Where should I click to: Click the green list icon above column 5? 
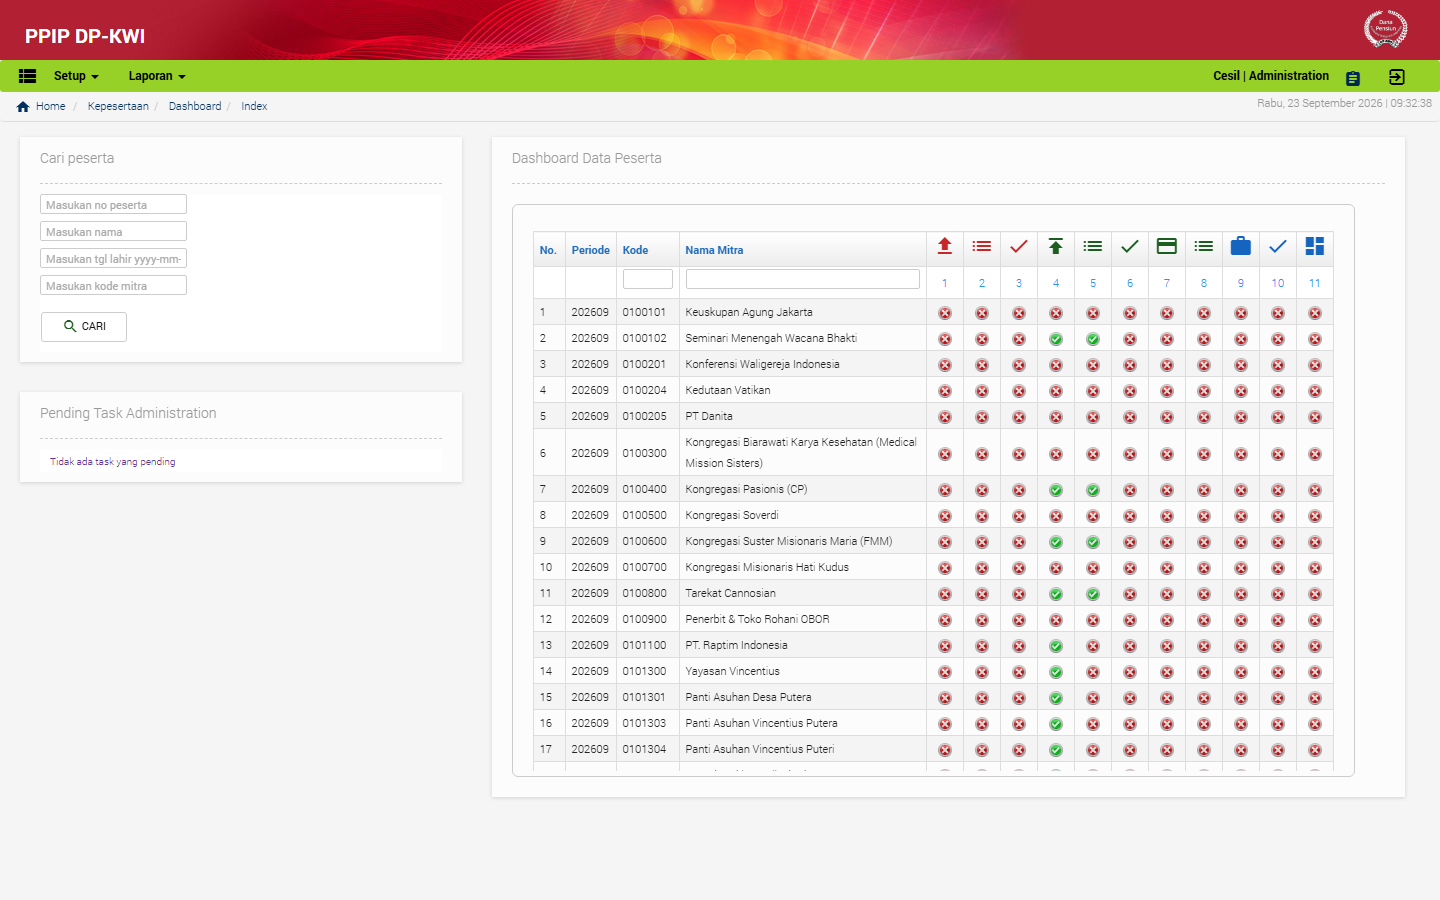1093,246
